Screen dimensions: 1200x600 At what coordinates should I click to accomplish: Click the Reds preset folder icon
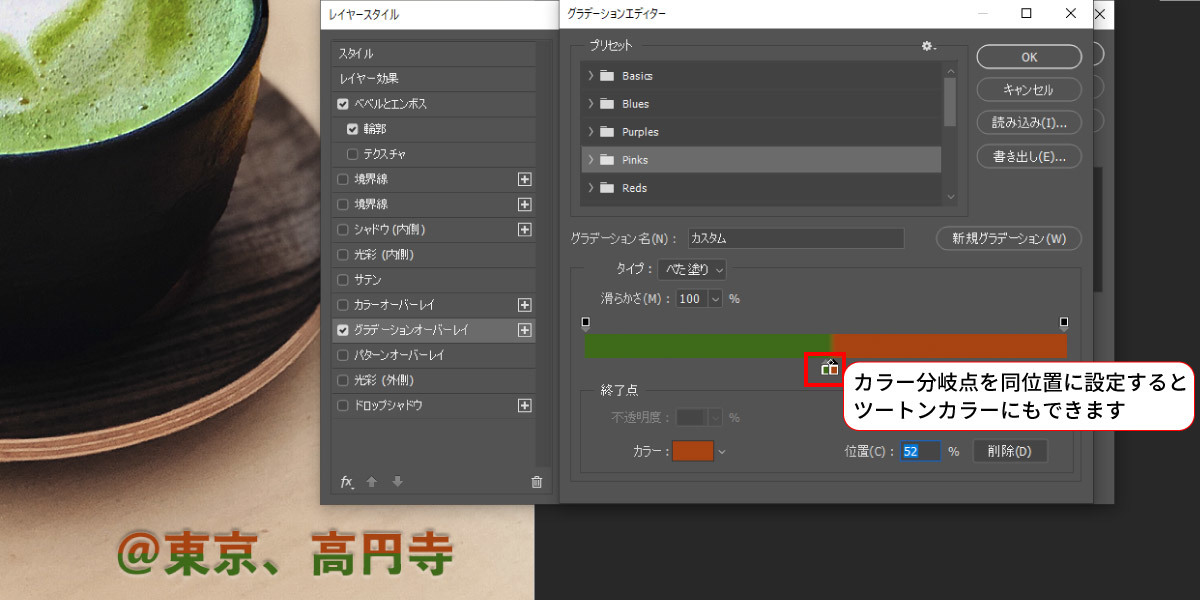[x=607, y=188]
